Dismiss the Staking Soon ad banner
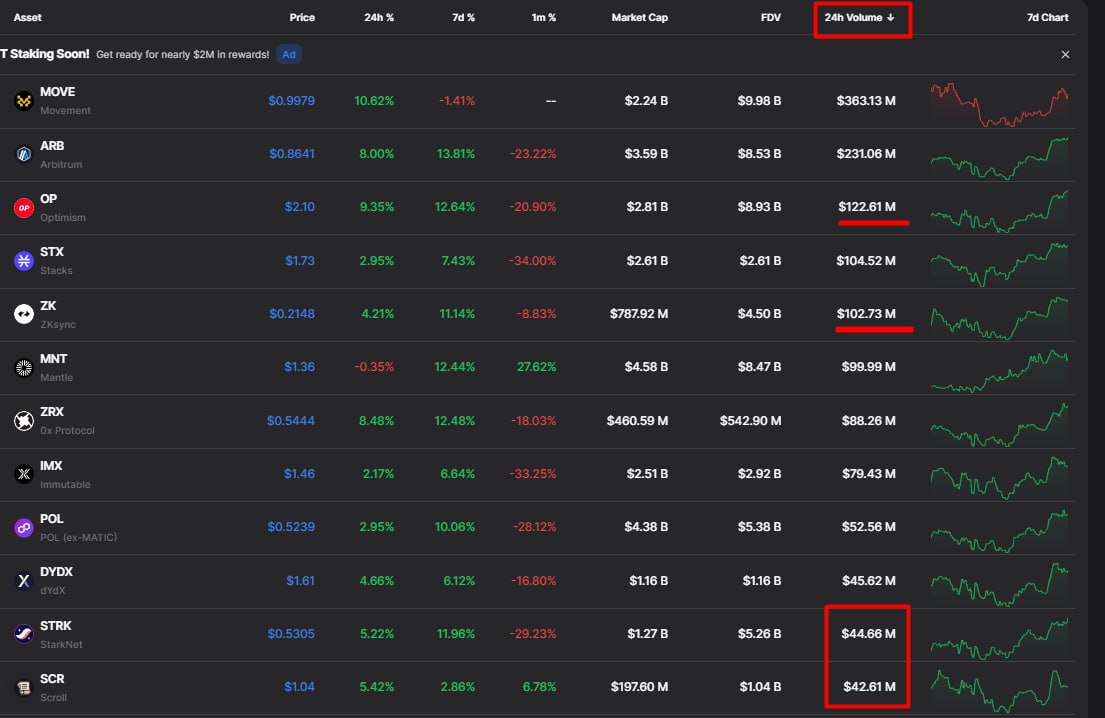This screenshot has height=718, width=1105. coord(1065,54)
